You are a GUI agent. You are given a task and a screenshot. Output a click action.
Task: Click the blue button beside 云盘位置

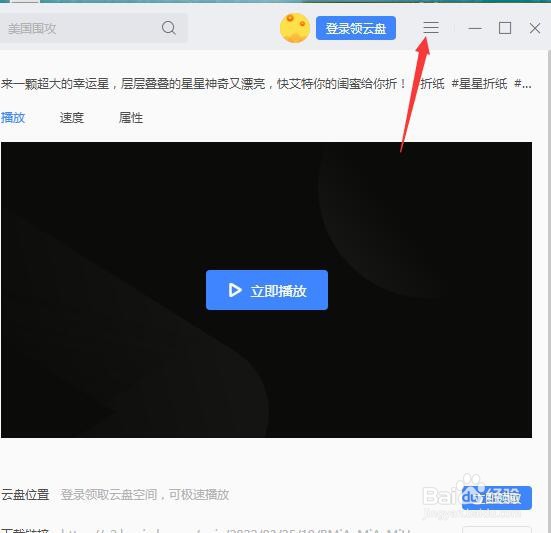point(497,498)
